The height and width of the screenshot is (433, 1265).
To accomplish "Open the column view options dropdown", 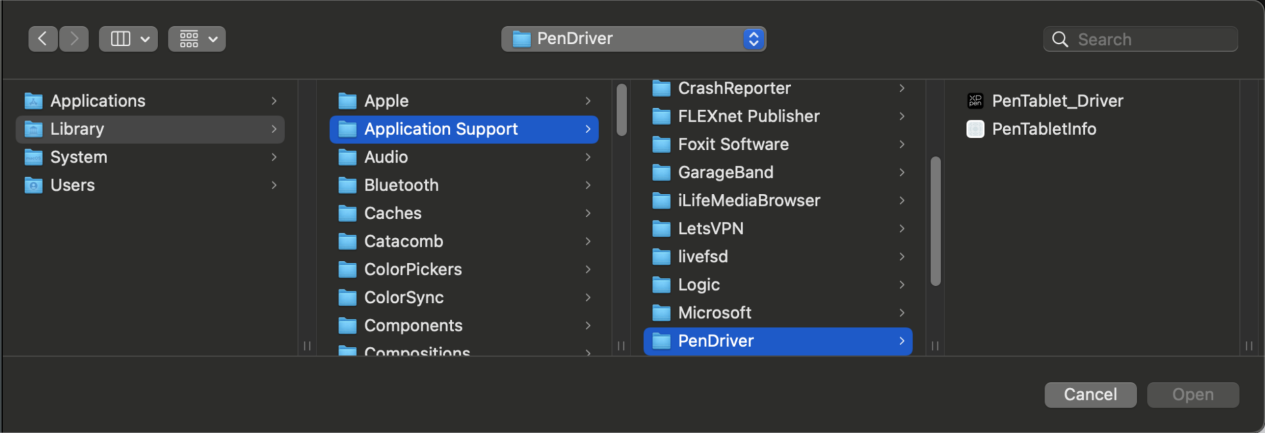I will point(128,39).
